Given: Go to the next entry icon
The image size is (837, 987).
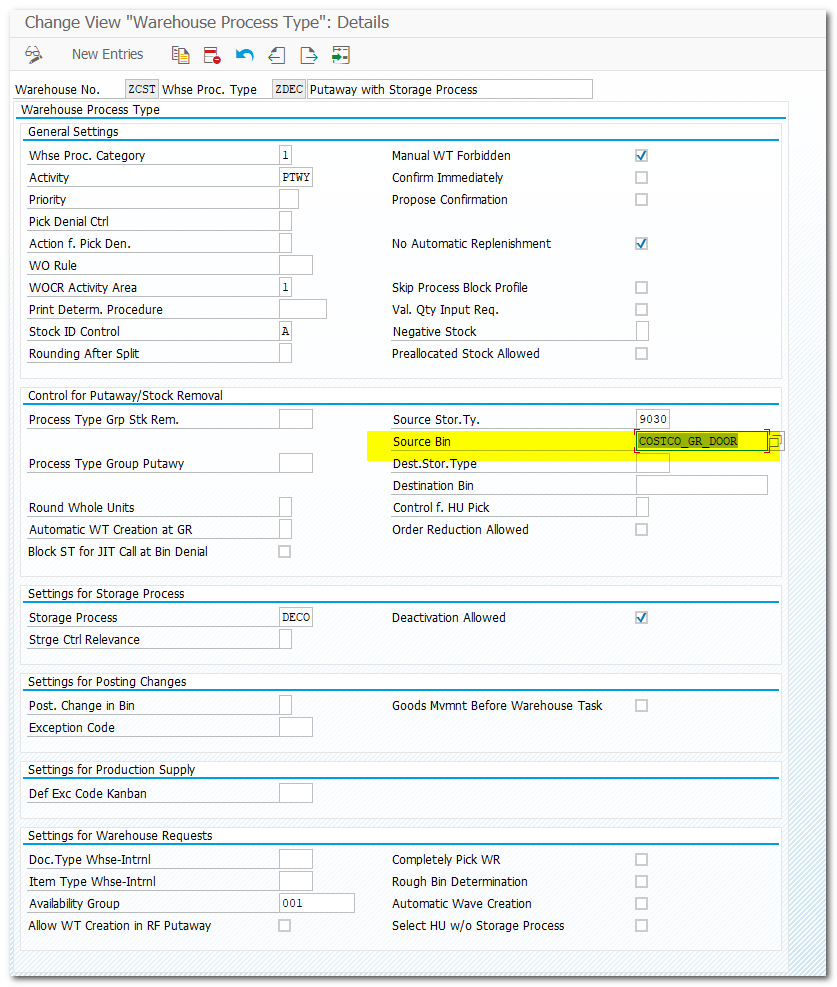Looking at the screenshot, I should pyautogui.click(x=308, y=54).
